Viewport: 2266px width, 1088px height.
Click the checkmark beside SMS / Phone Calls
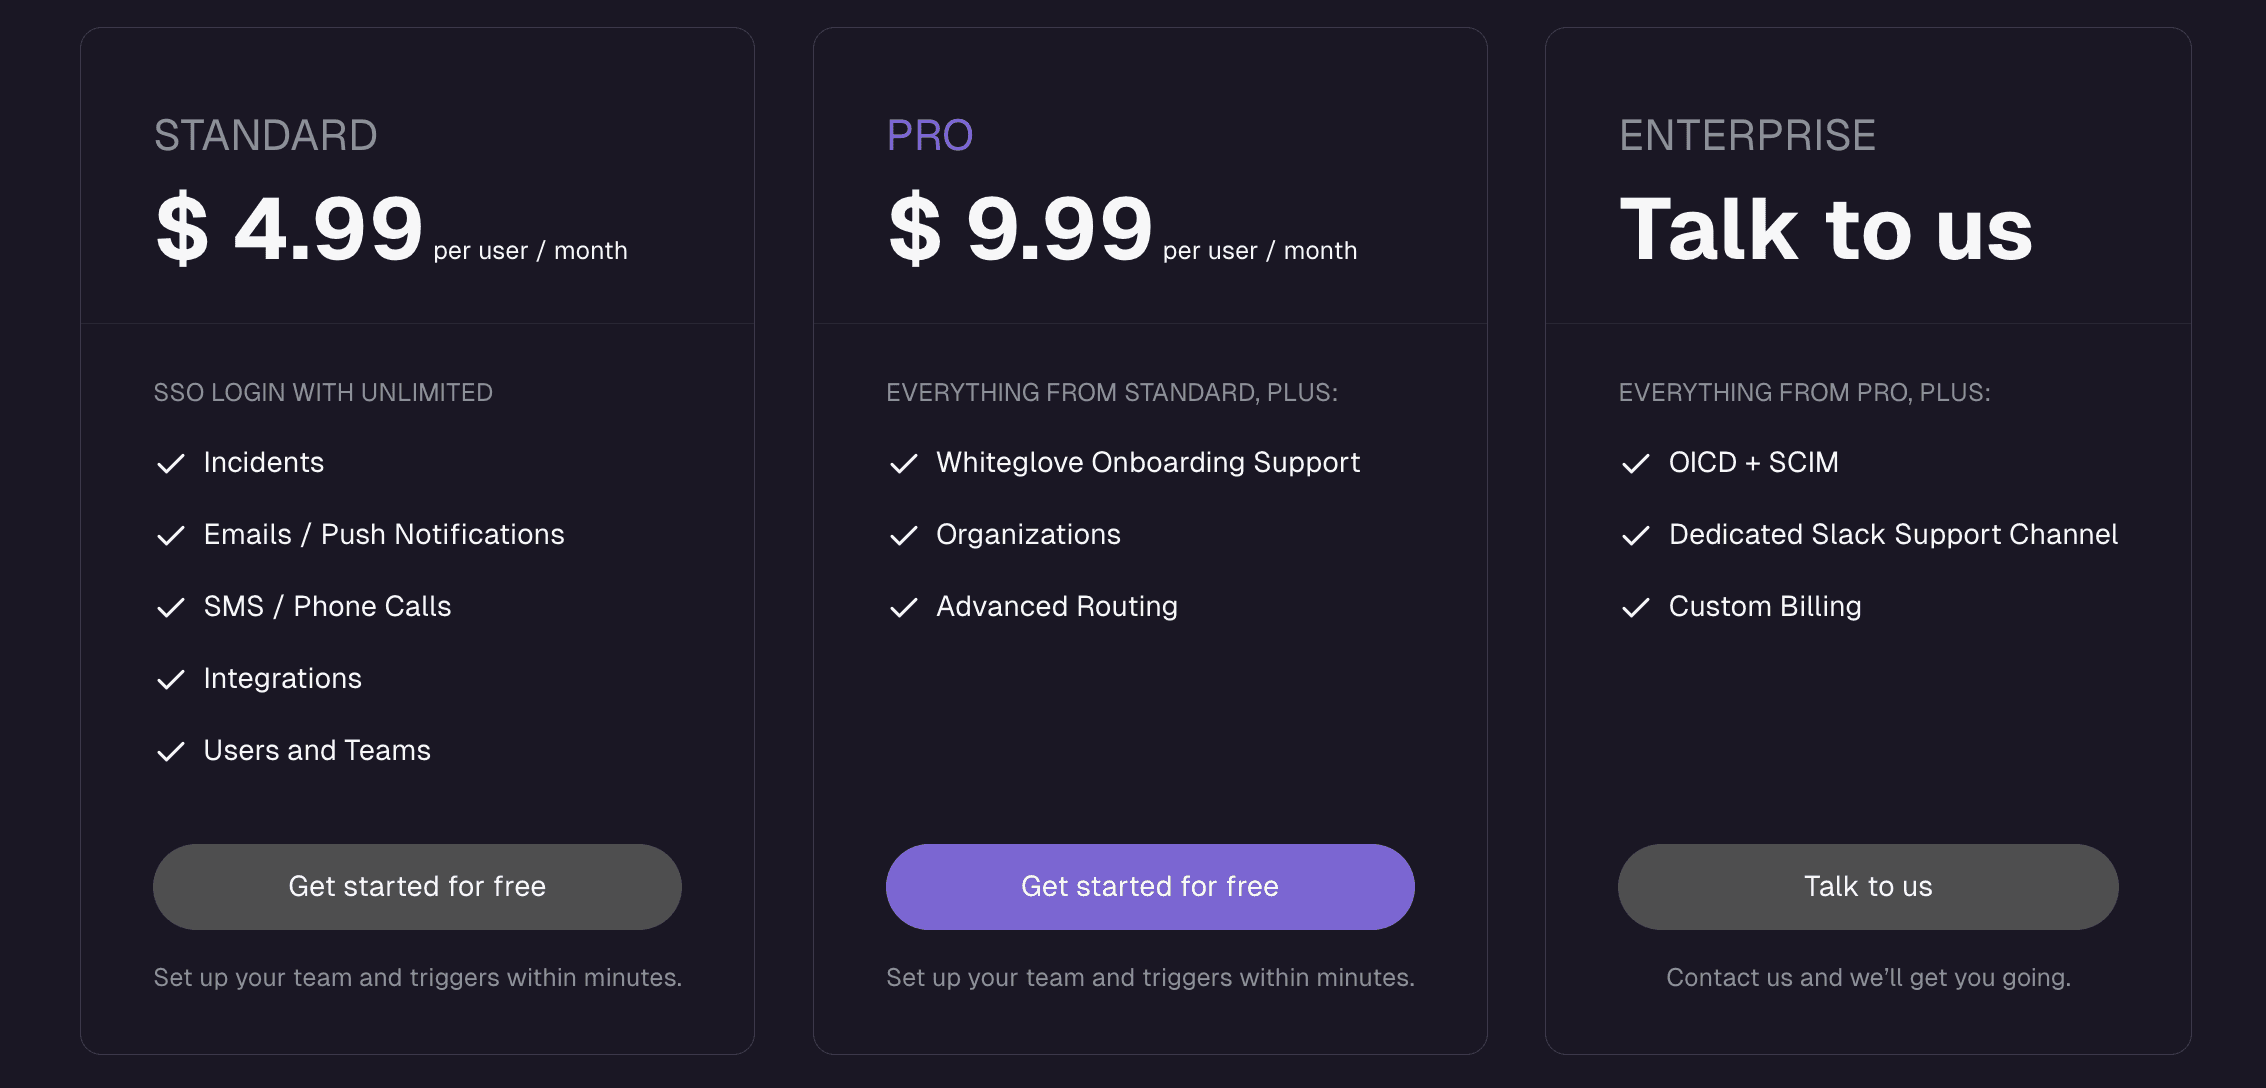point(171,607)
